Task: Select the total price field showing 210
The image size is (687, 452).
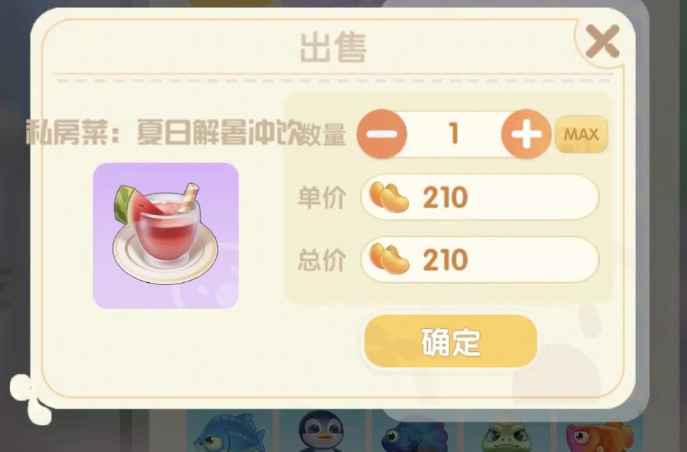Action: point(480,259)
